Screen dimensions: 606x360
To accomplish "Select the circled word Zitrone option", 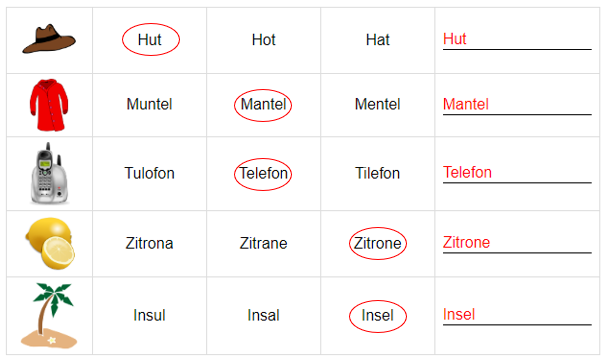I will click(x=378, y=243).
